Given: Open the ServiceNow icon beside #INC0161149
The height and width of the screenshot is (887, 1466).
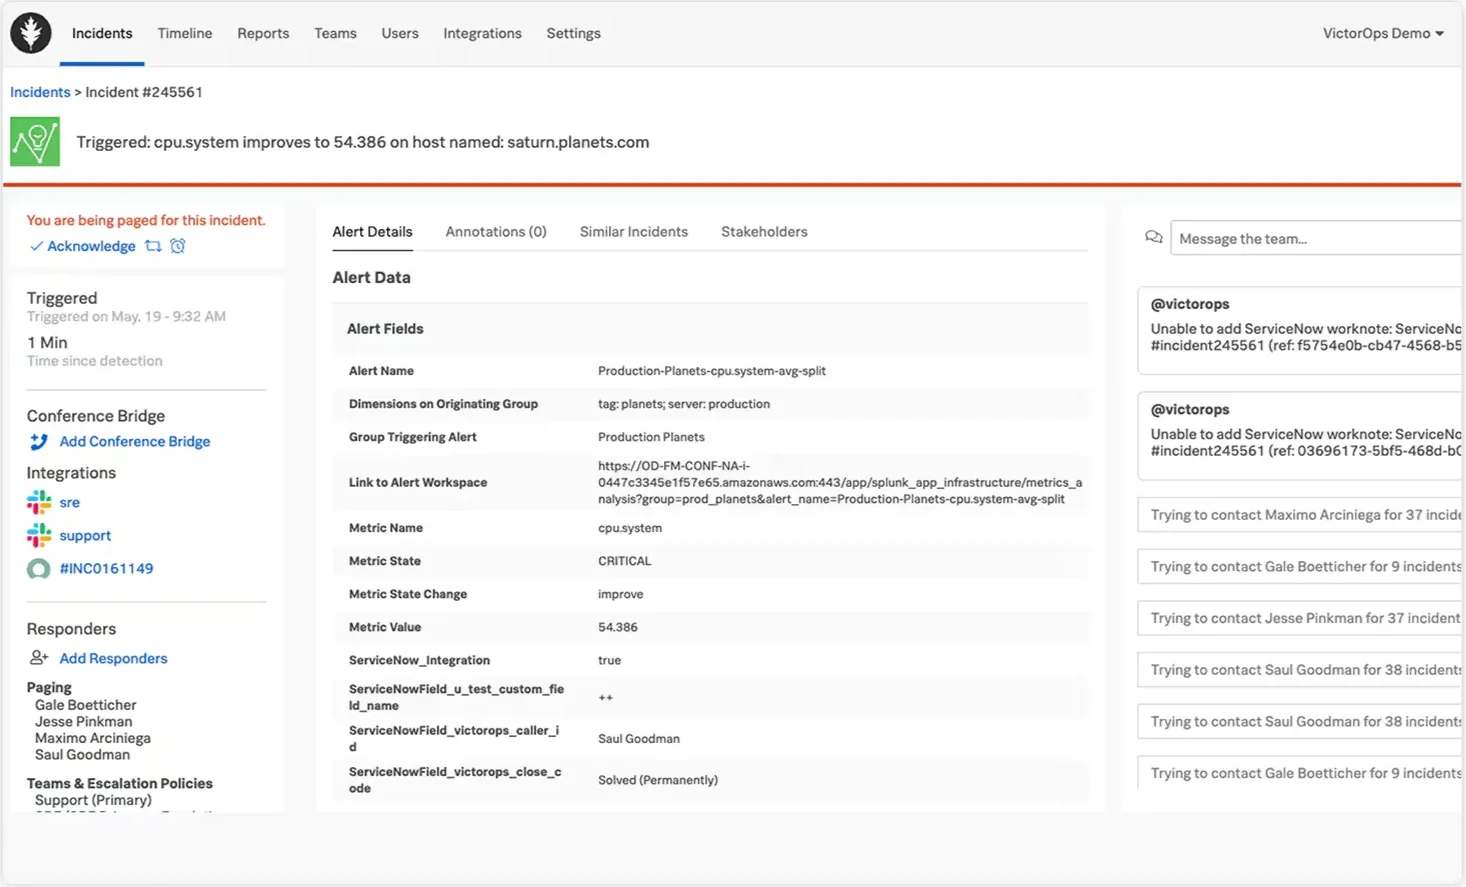Looking at the screenshot, I should tap(37, 568).
